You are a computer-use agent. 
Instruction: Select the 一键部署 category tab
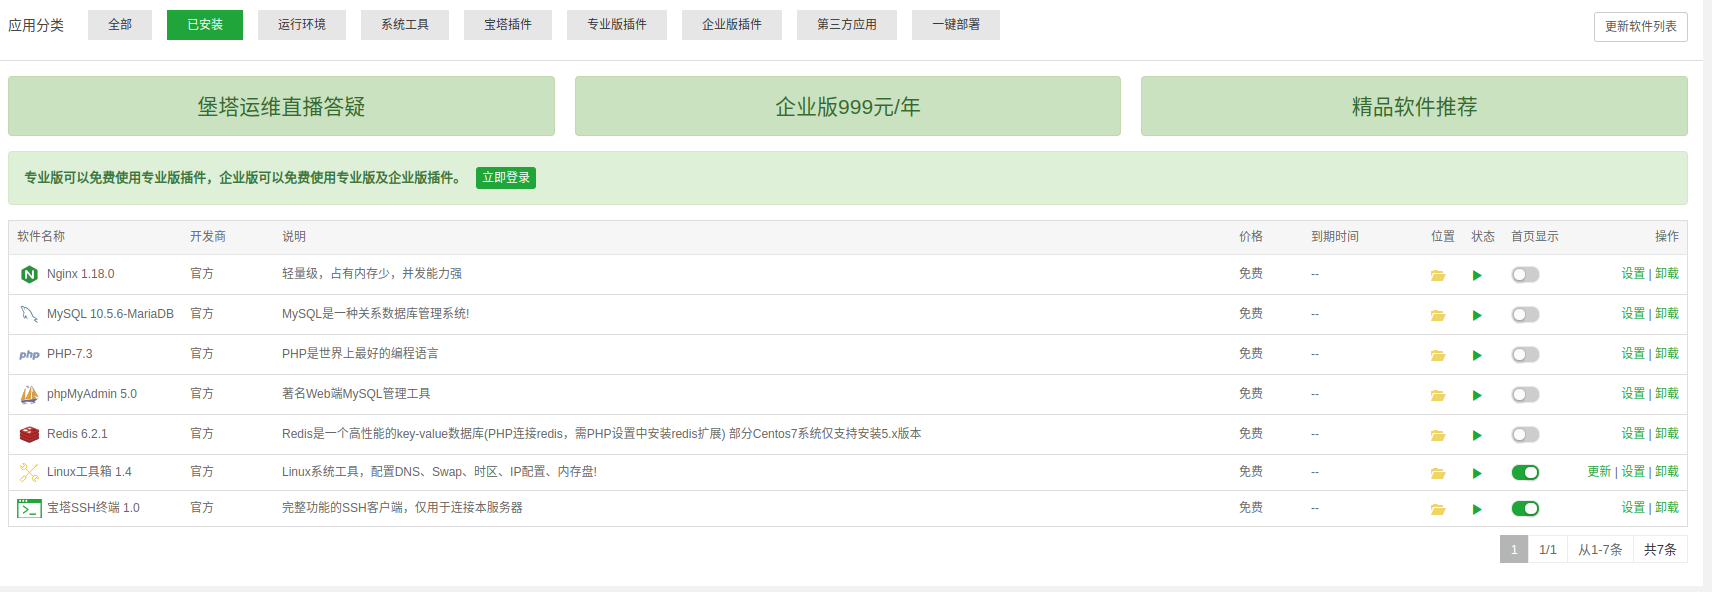(x=956, y=24)
